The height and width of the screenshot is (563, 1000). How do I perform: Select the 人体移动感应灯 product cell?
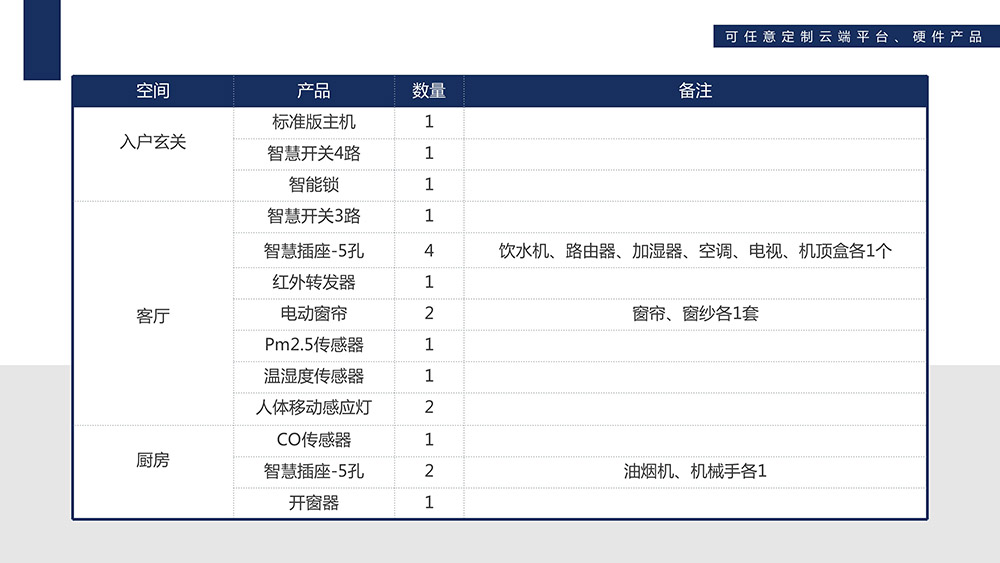click(314, 407)
